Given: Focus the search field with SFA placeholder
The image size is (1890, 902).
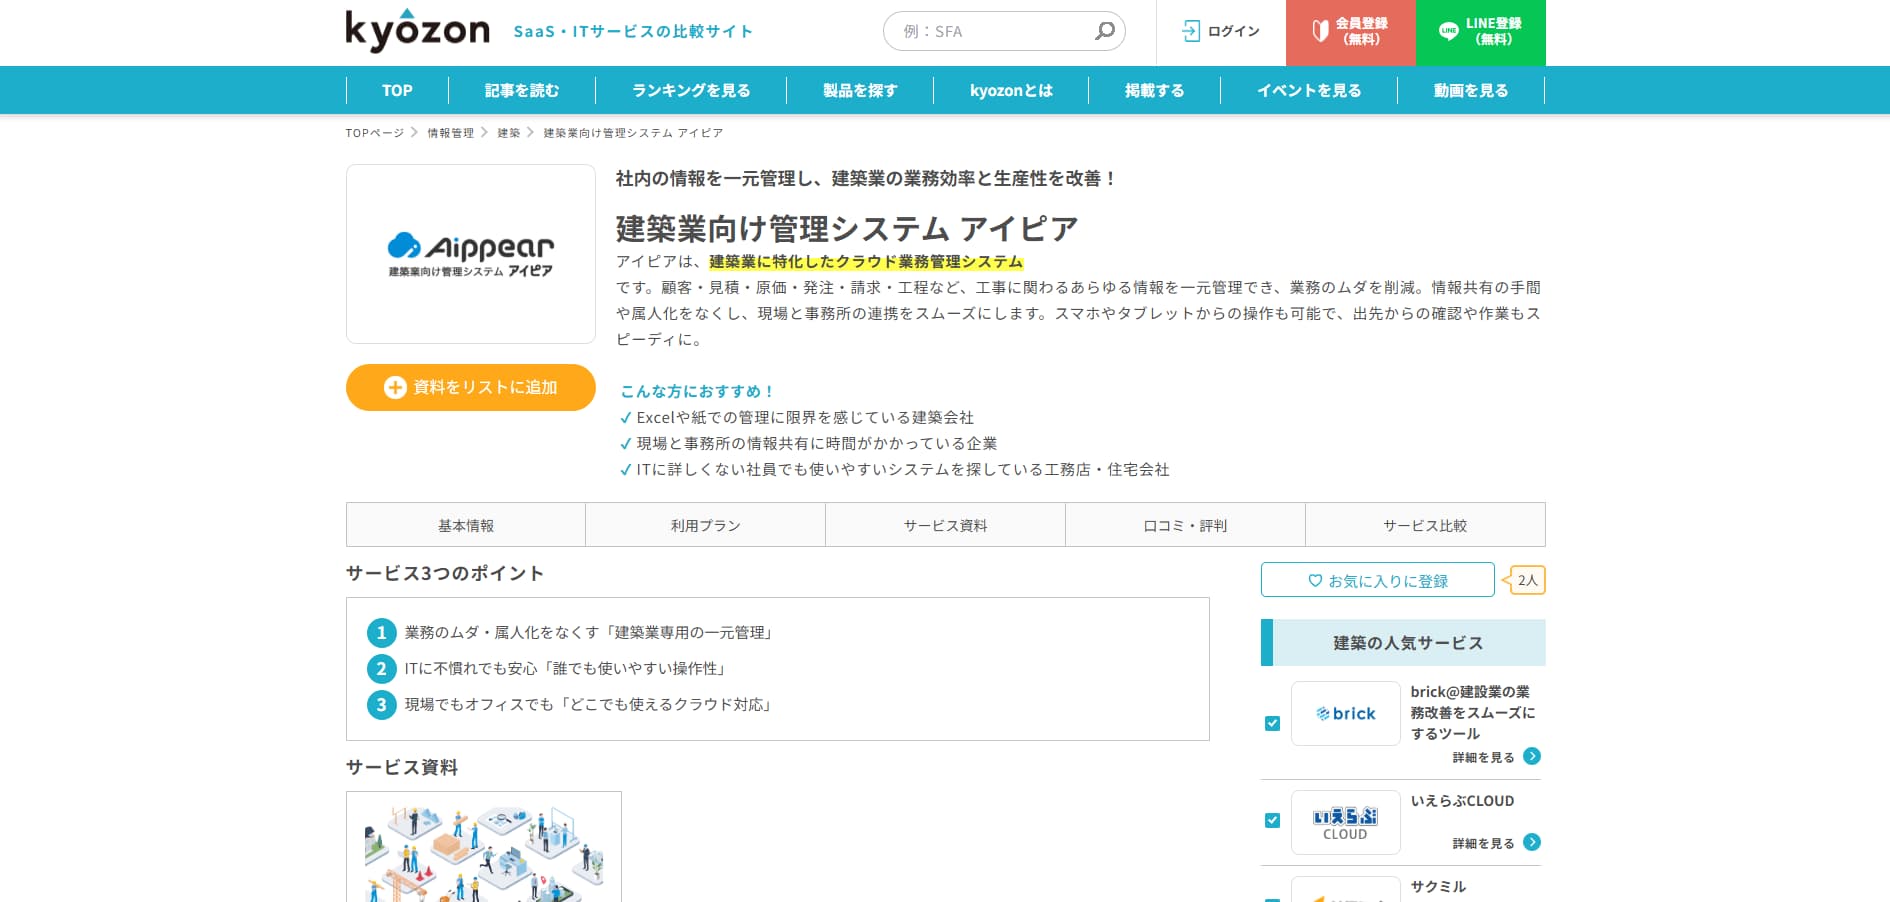Looking at the screenshot, I should coord(990,32).
